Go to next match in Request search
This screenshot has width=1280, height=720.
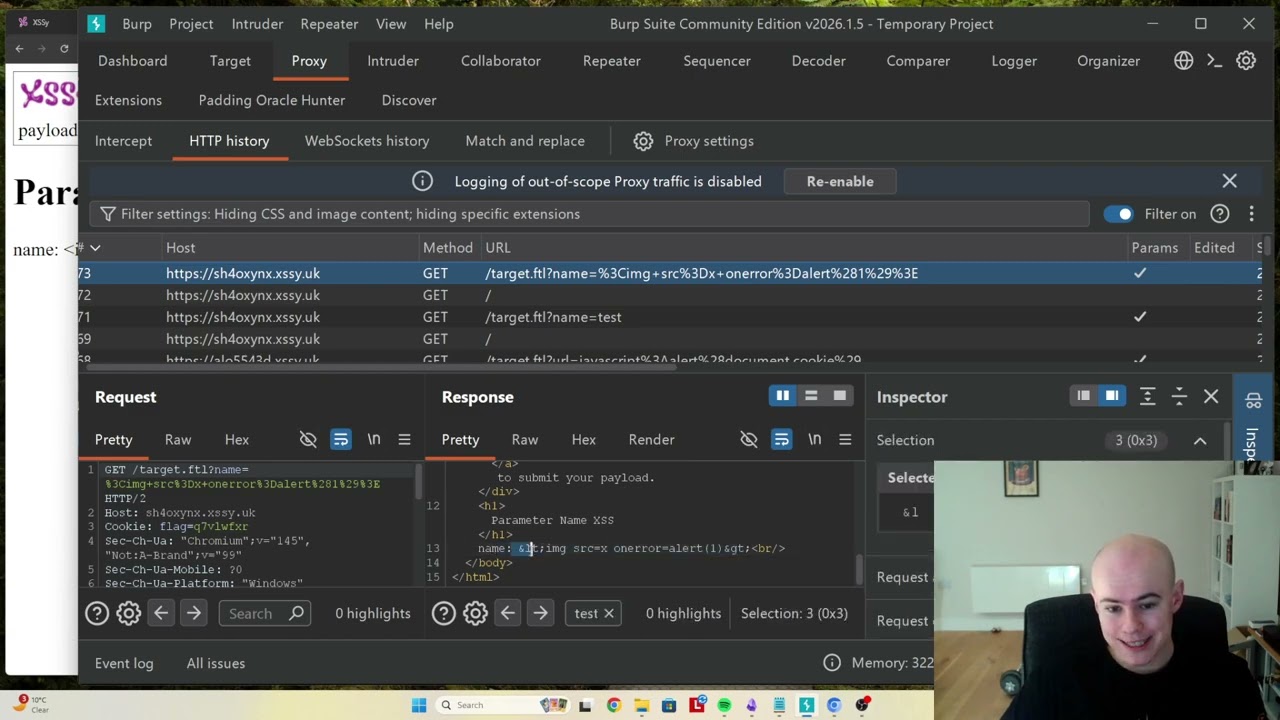tap(194, 613)
